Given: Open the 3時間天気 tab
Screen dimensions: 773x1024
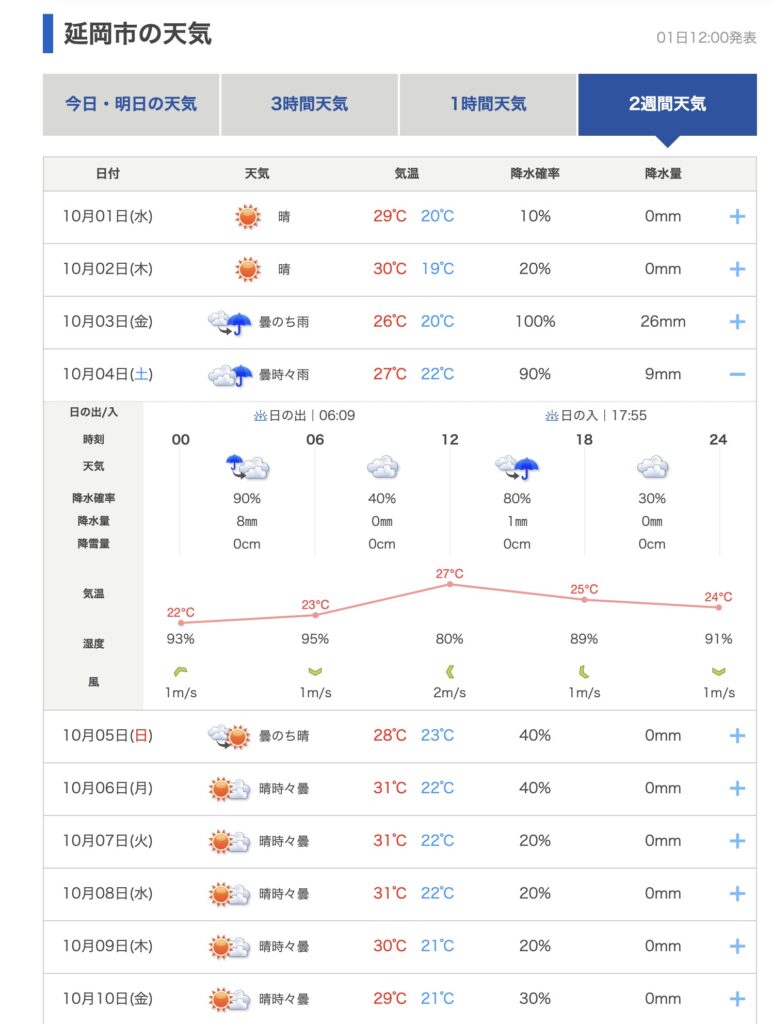Looking at the screenshot, I should 309,104.
